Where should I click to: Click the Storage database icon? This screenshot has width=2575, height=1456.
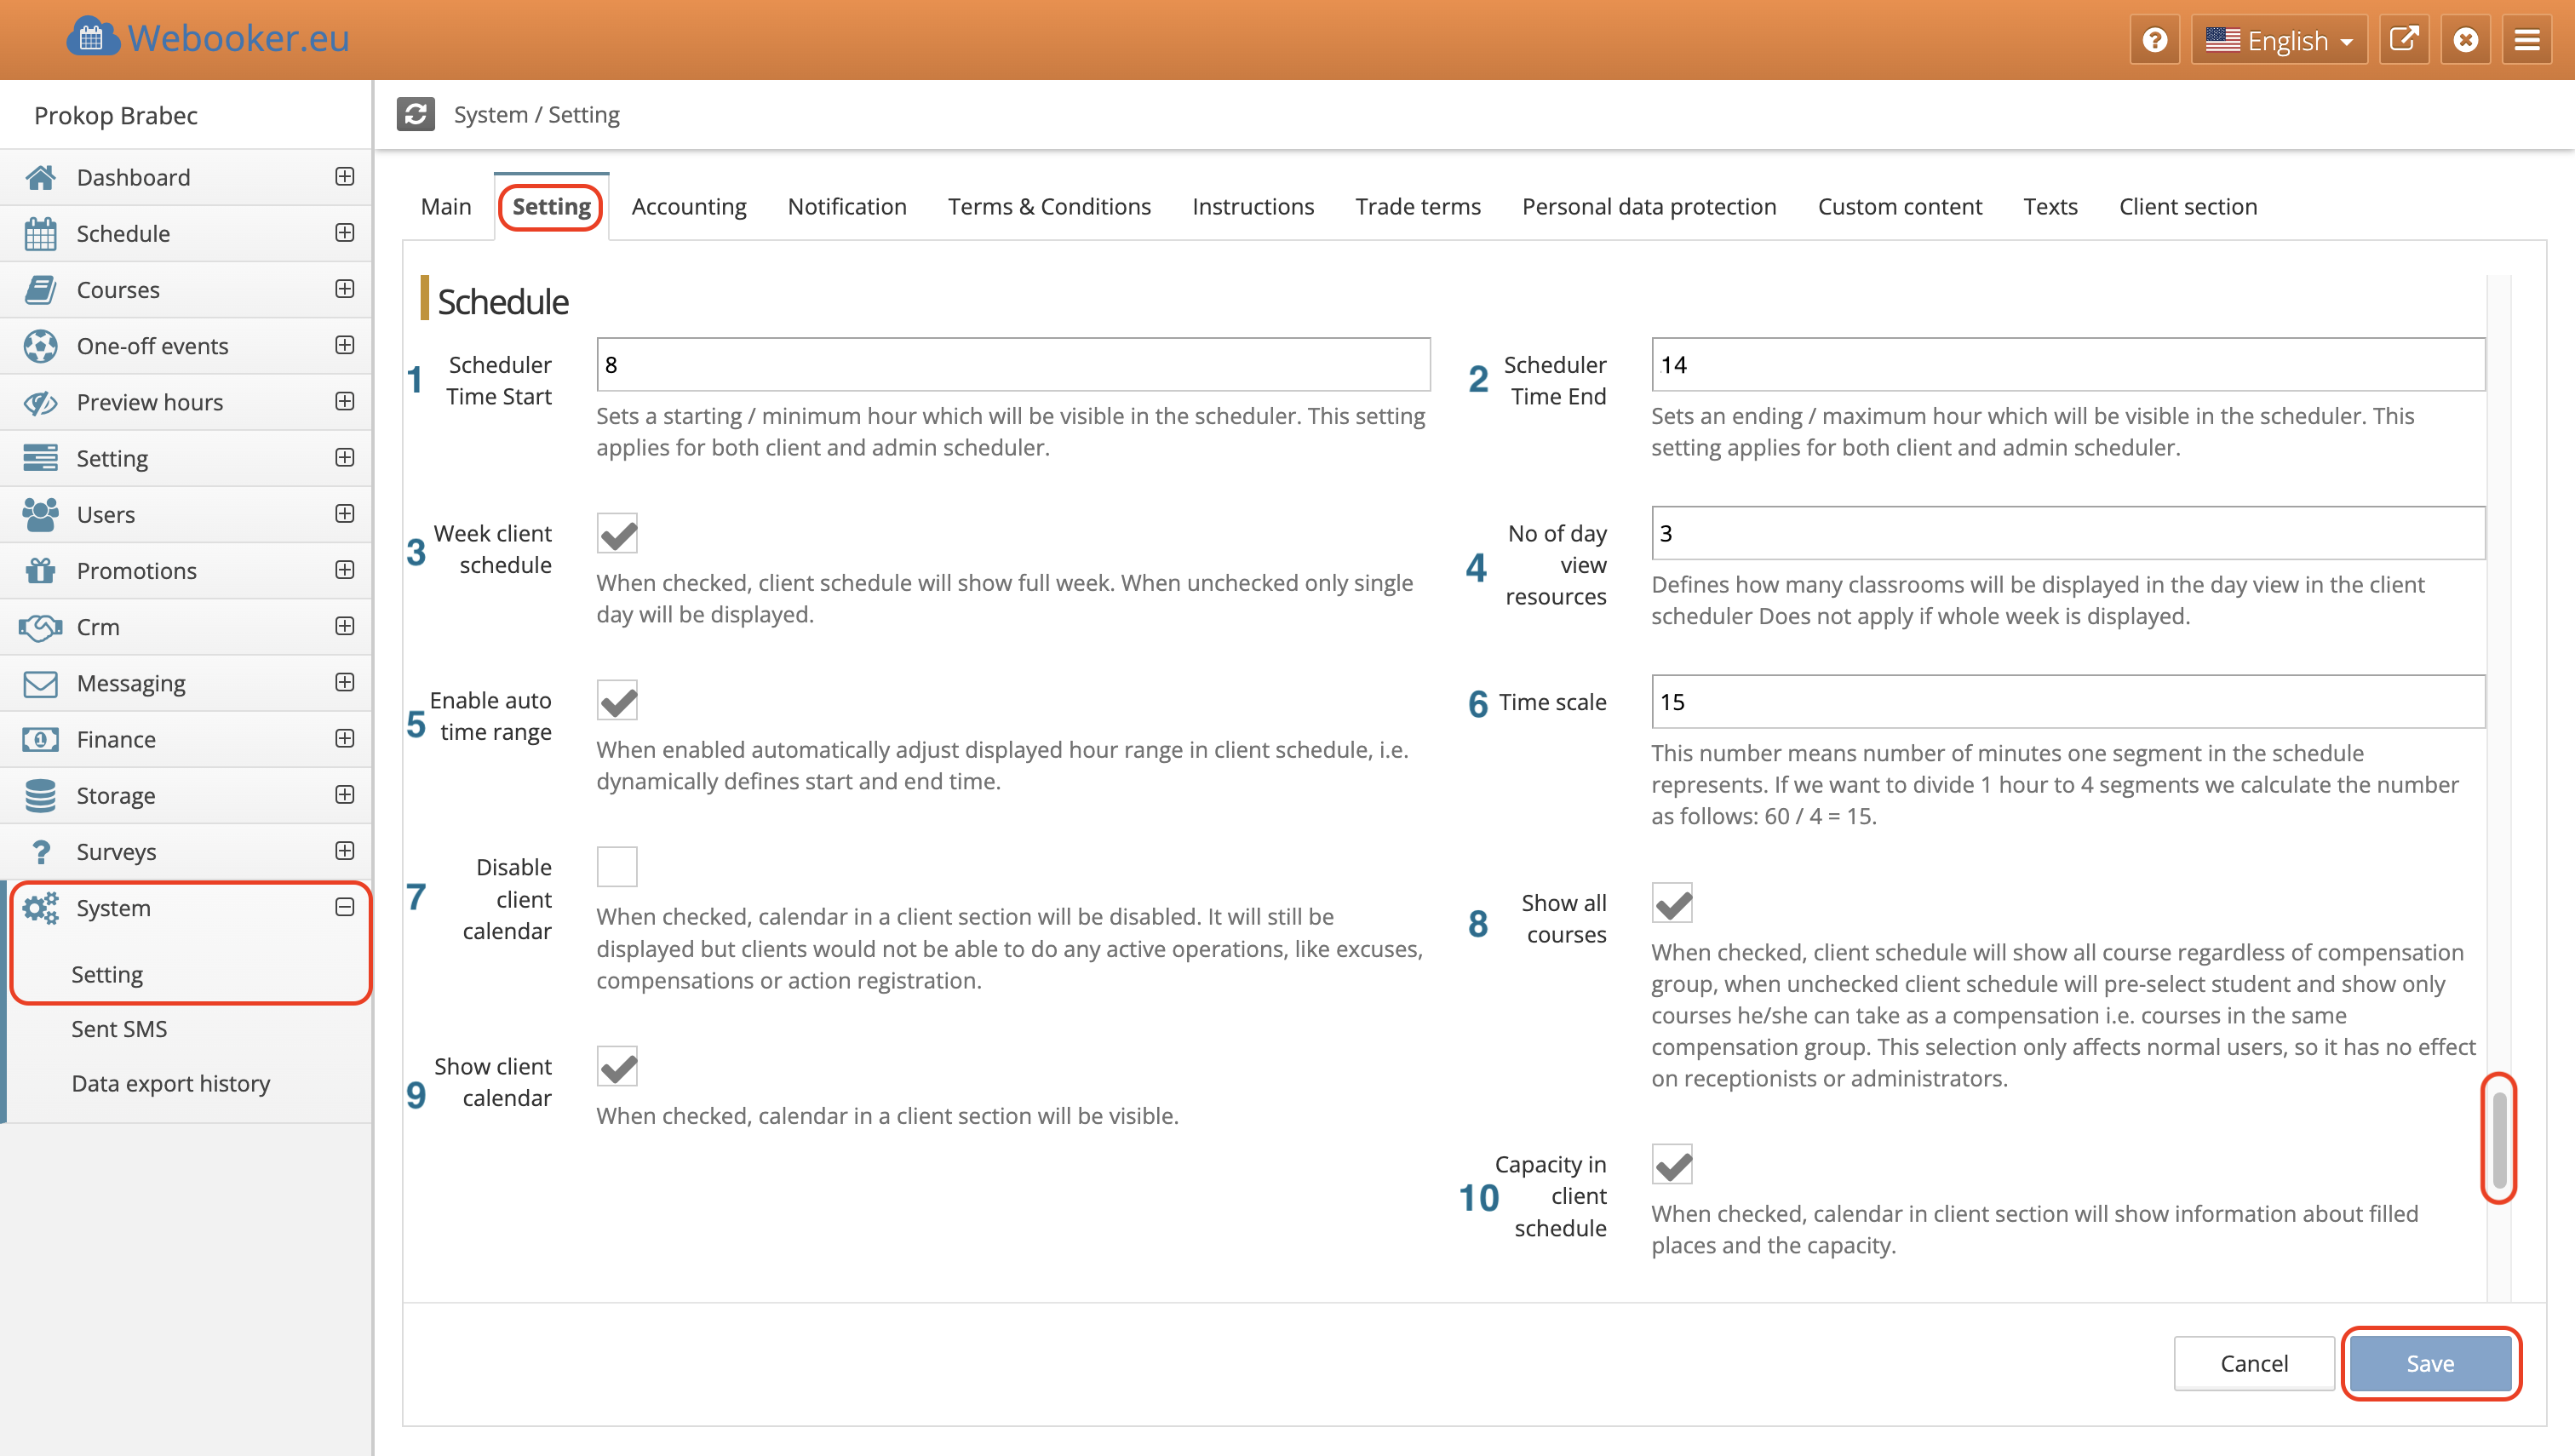tap(40, 795)
